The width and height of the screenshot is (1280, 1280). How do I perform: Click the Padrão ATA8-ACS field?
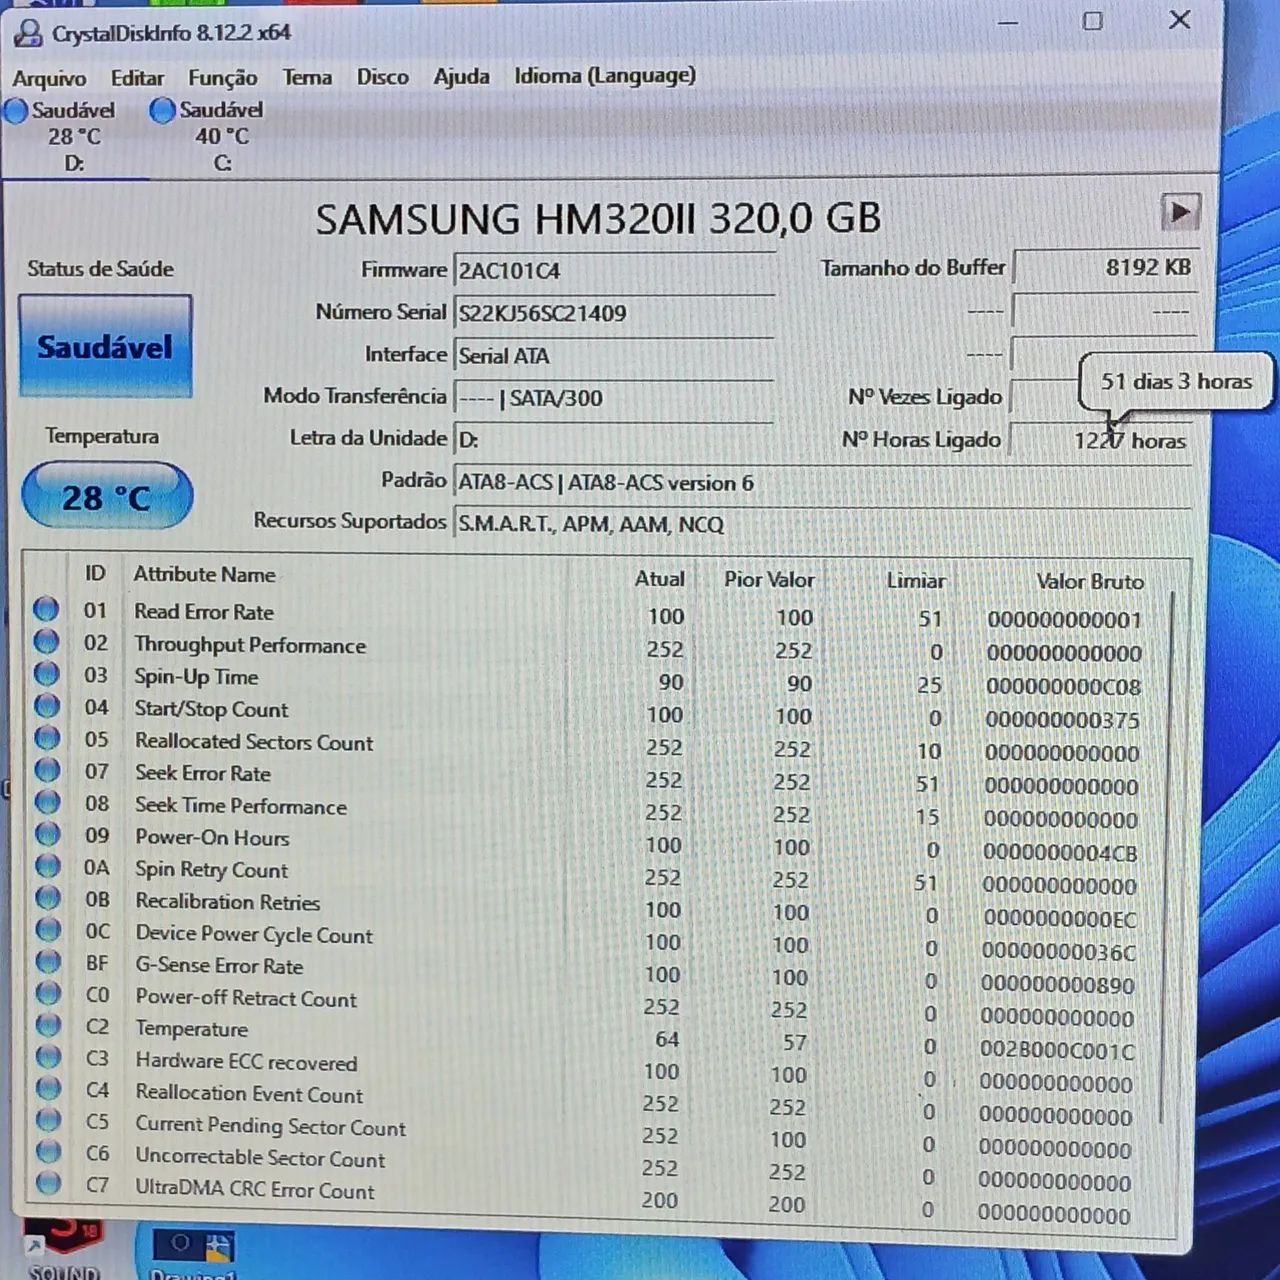click(822, 482)
